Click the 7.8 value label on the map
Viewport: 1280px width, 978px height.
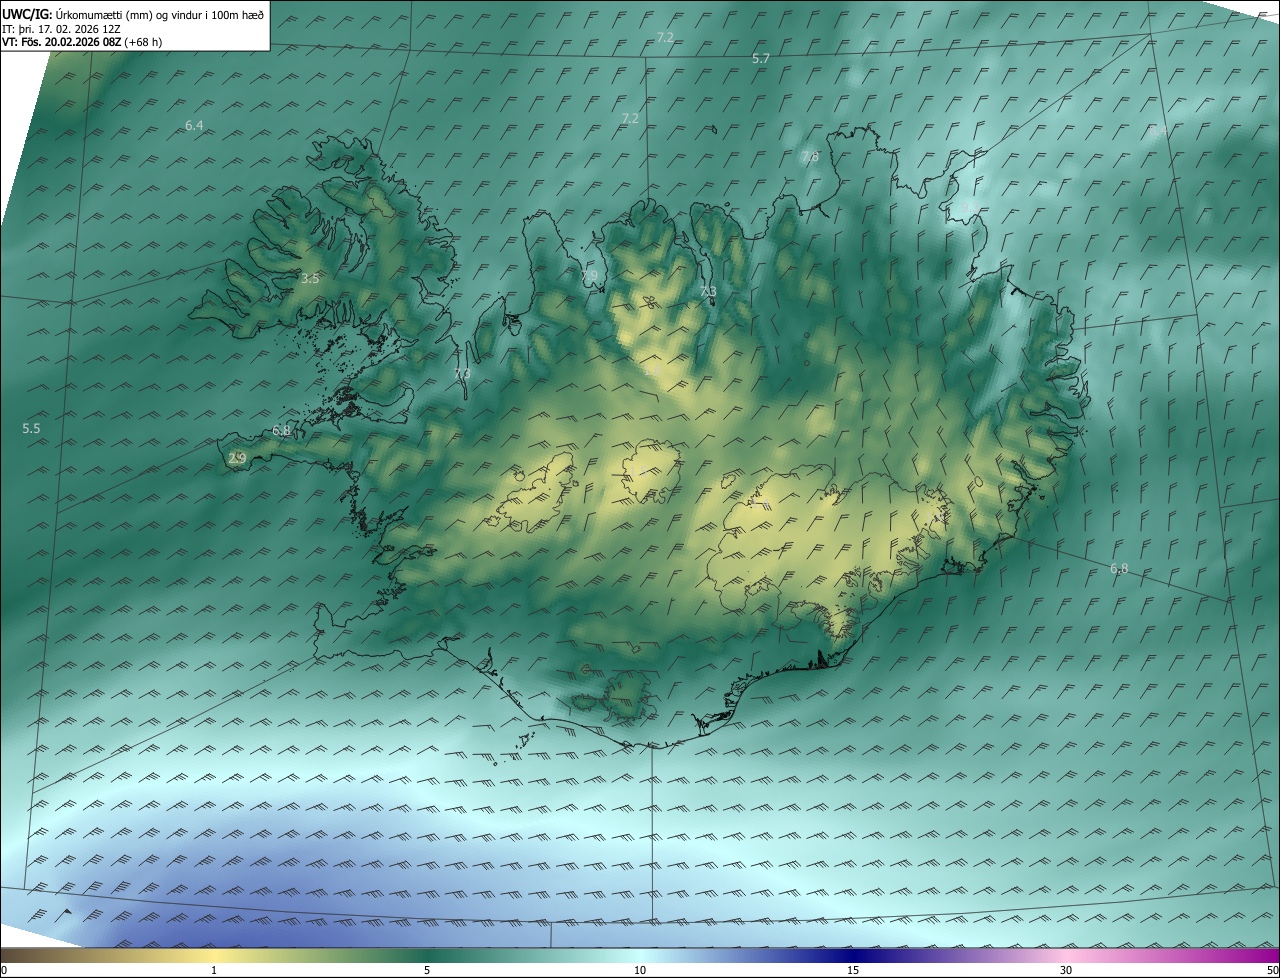[x=810, y=157]
